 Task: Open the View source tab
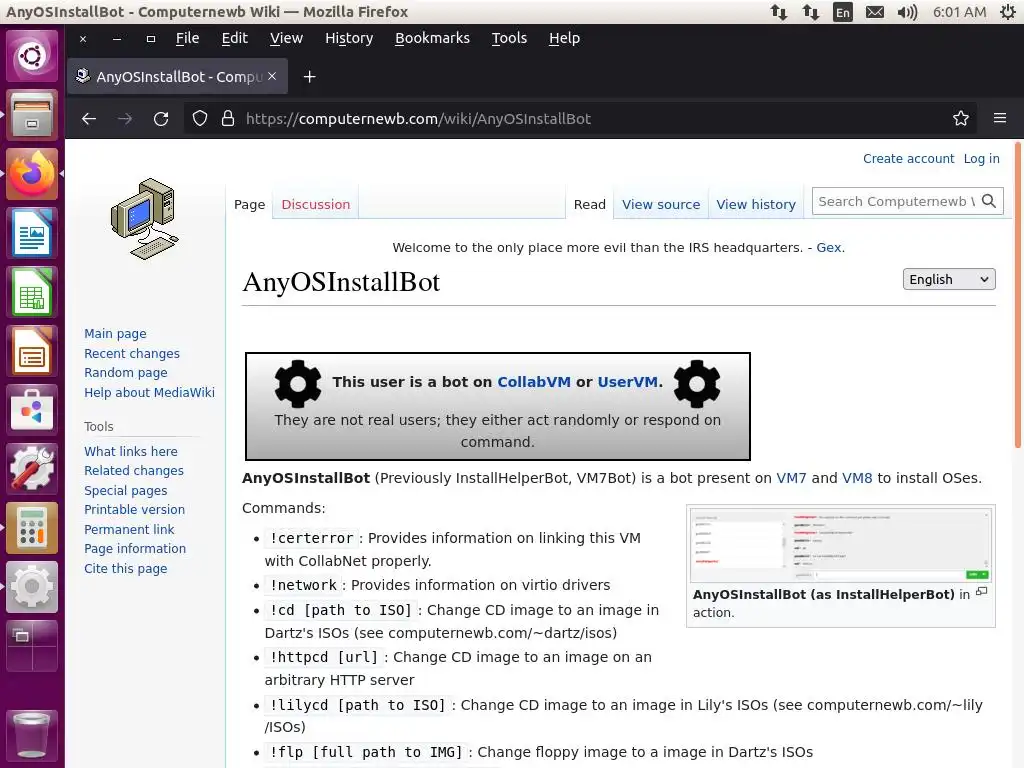pos(661,204)
